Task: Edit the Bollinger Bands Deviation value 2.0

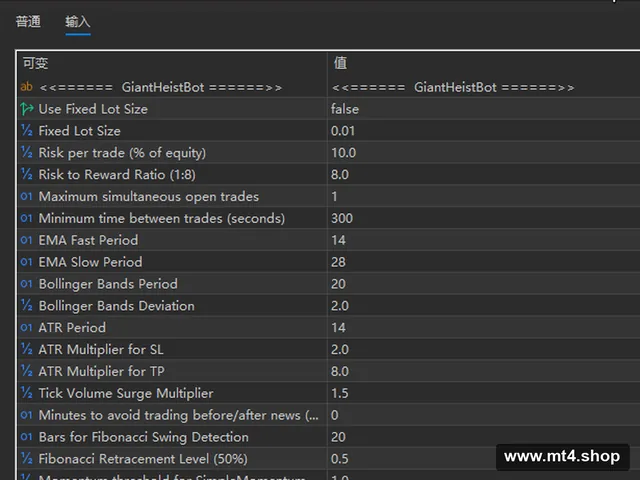Action: click(x=340, y=305)
